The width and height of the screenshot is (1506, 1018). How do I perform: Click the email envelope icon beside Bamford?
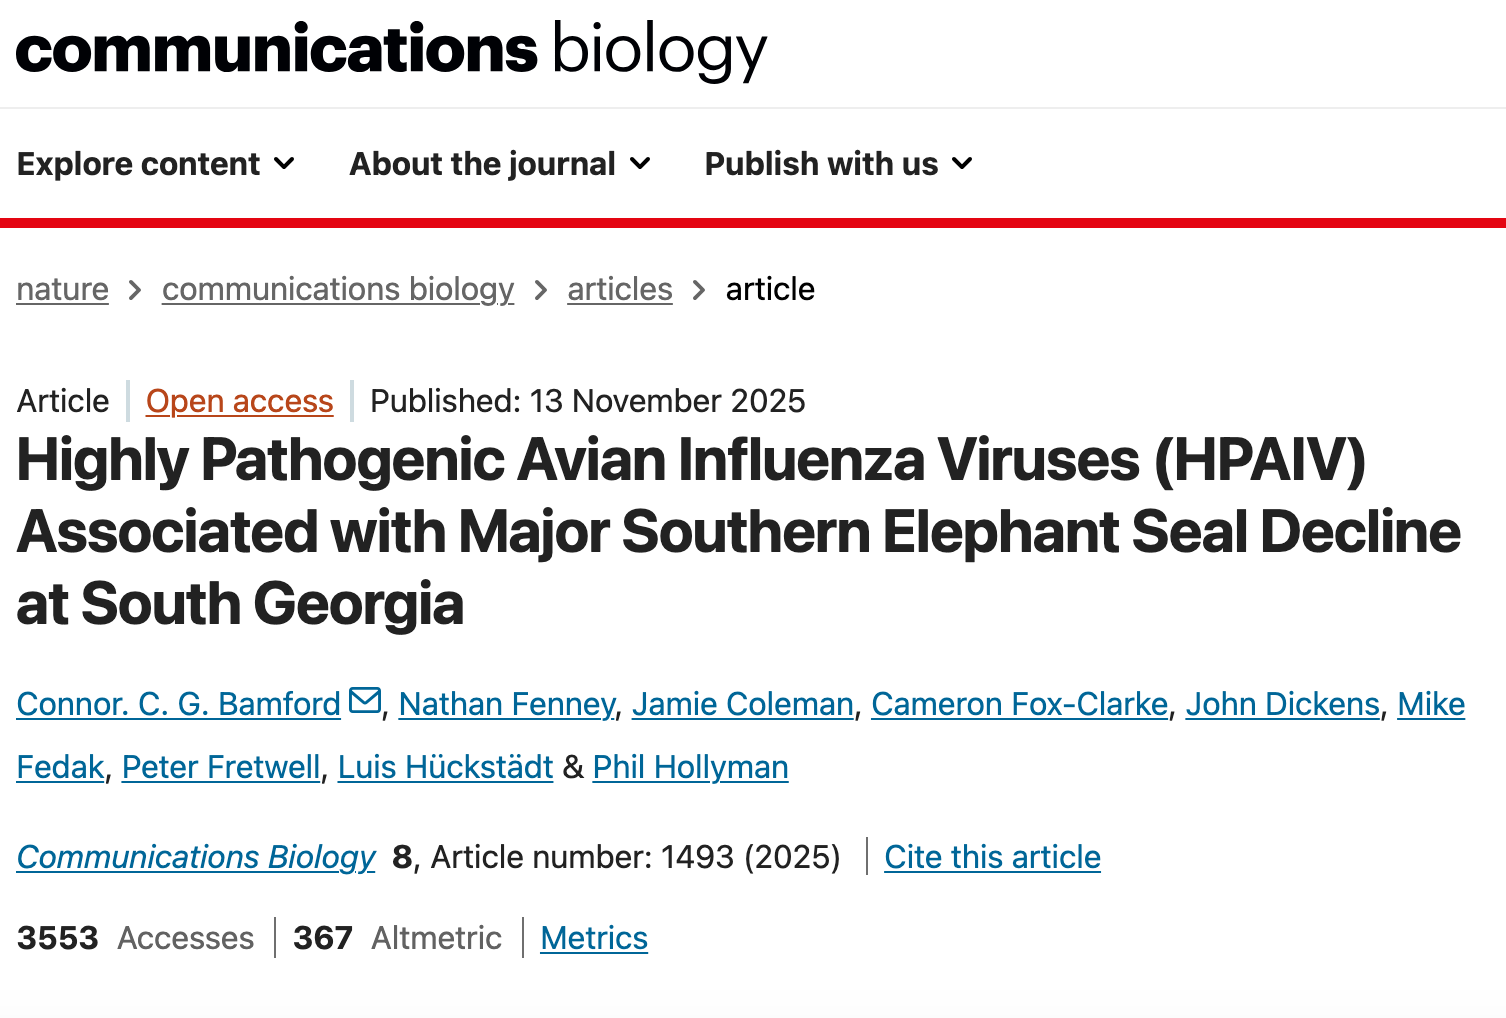pos(365,701)
